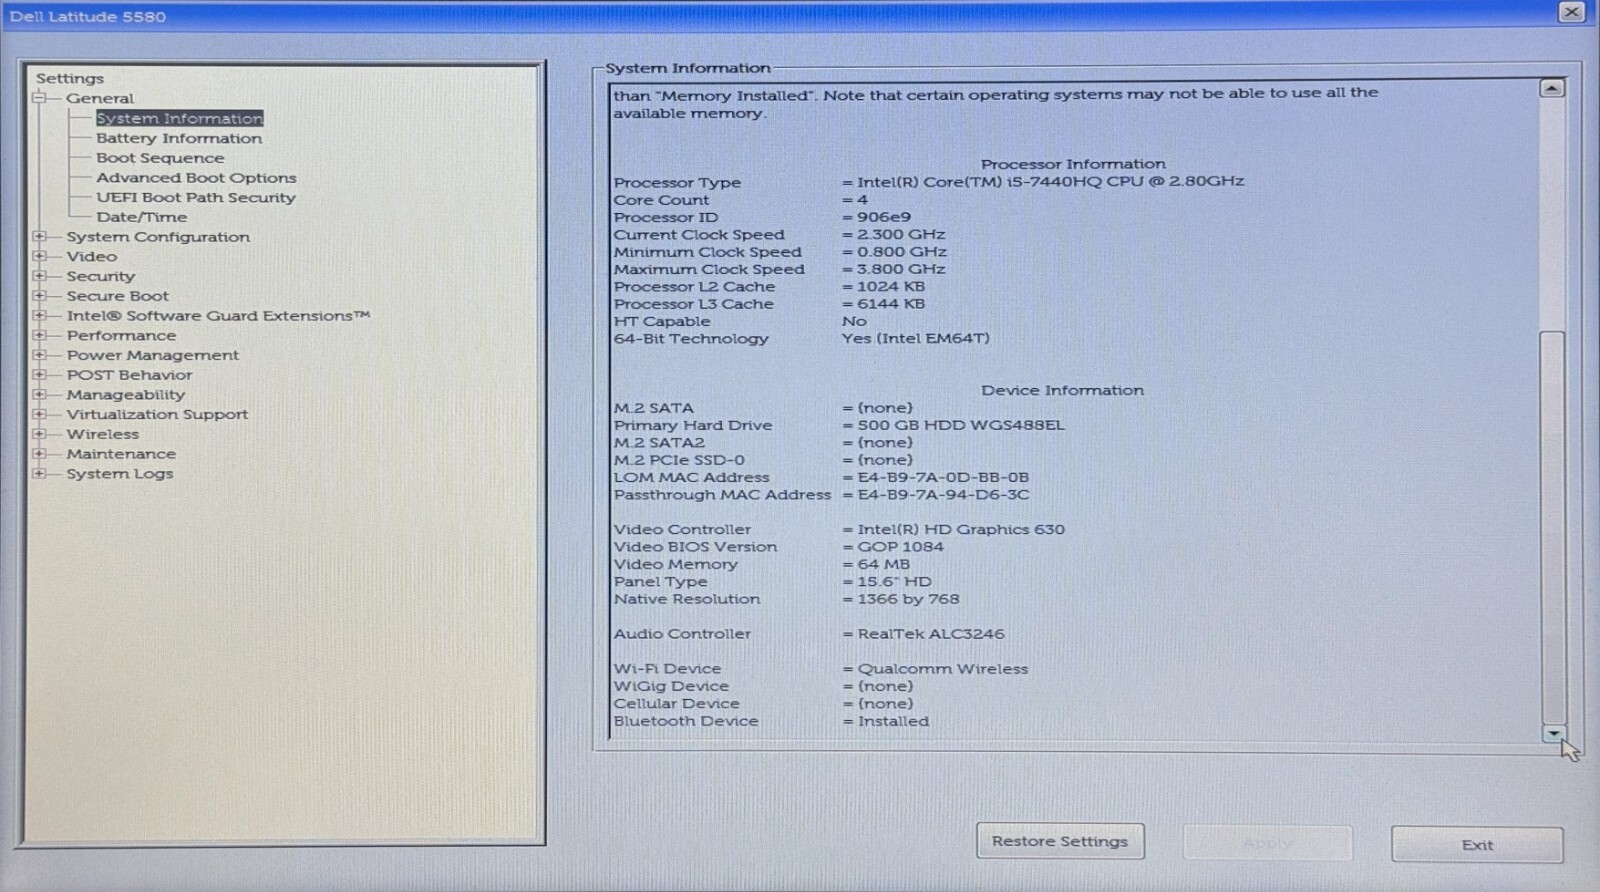
Task: Click the RealTek ALC3246 audio value
Action: pyautogui.click(x=931, y=634)
